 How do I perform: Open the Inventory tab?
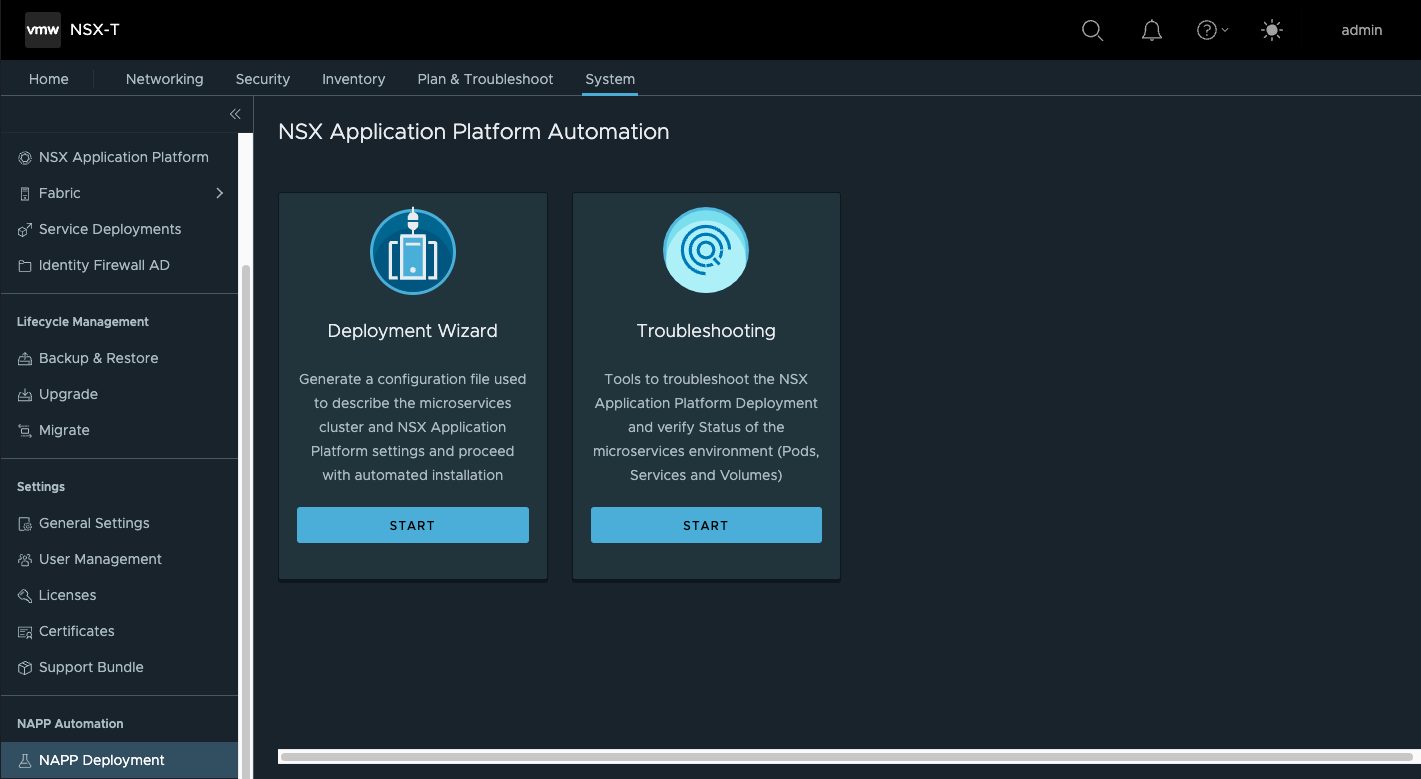coord(354,79)
